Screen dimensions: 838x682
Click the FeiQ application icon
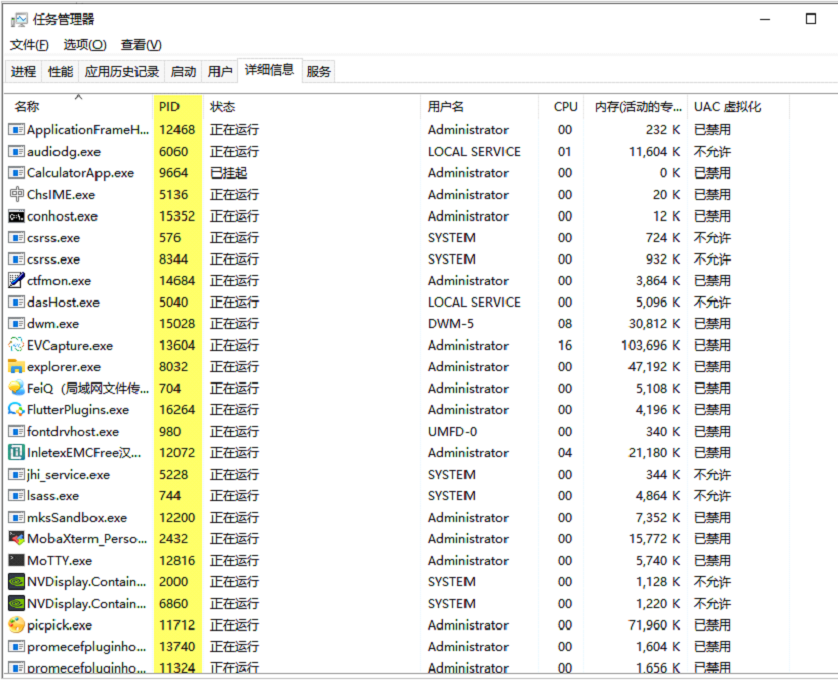[17, 388]
